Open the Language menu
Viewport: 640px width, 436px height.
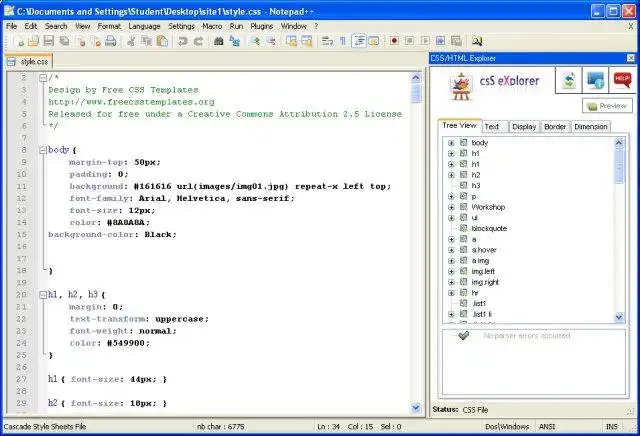[x=144, y=26]
